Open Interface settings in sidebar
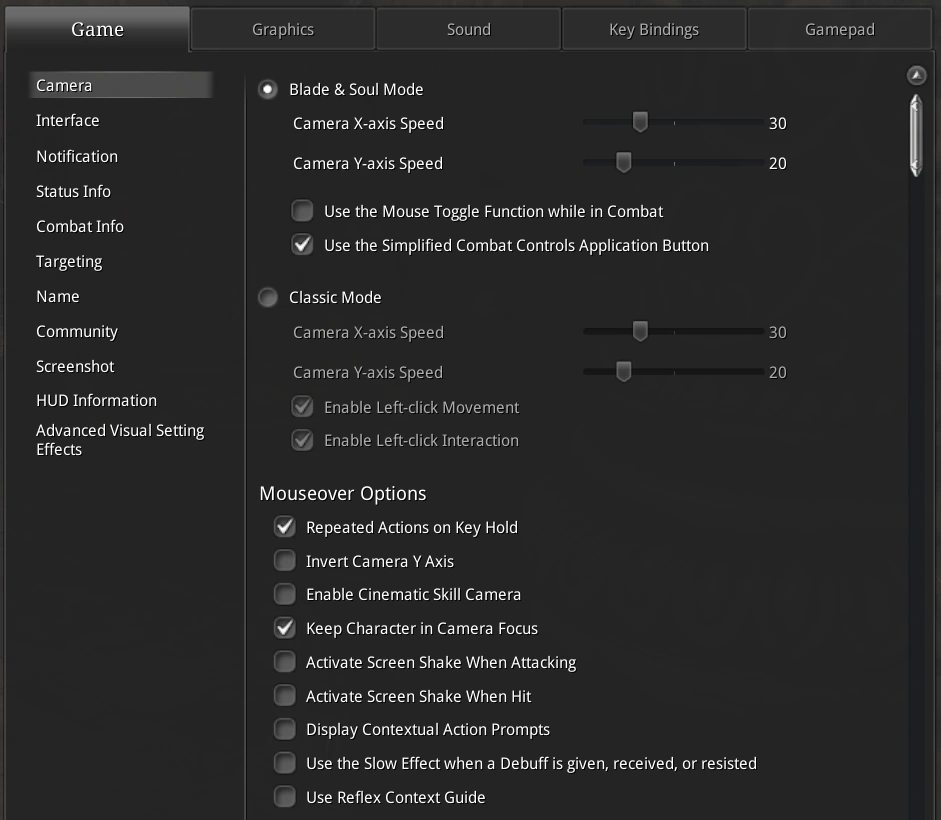 (x=68, y=121)
